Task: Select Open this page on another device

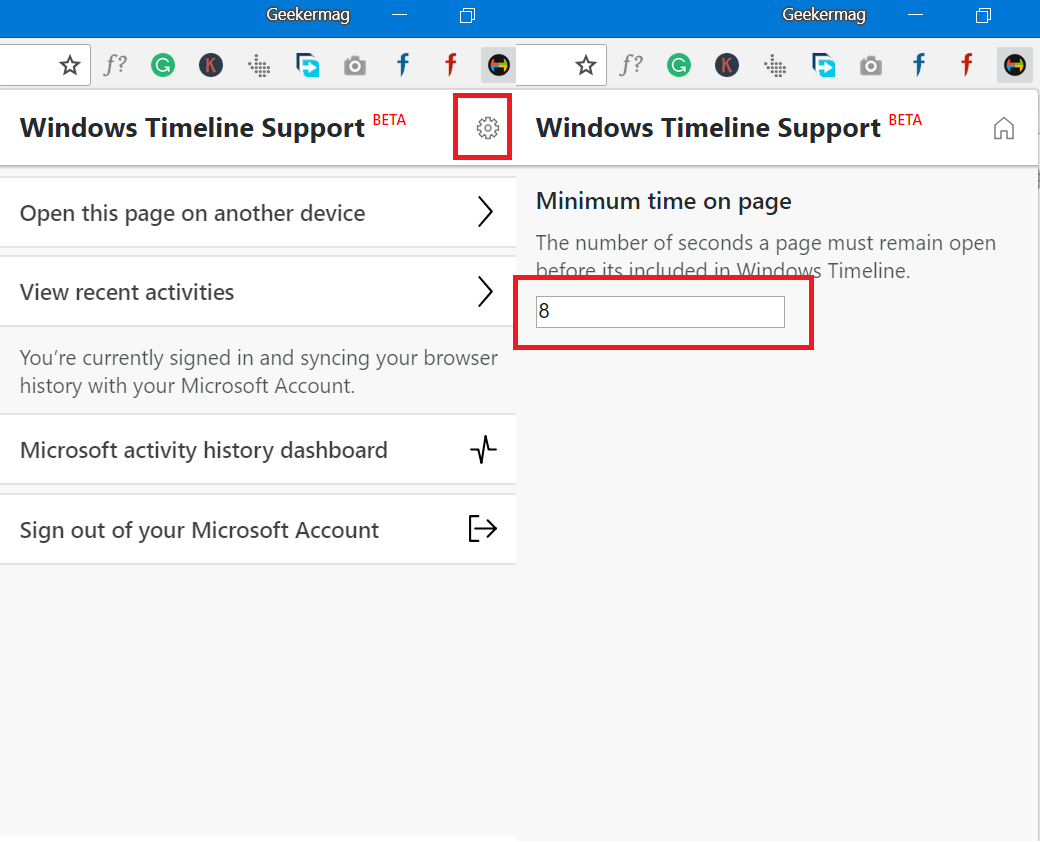Action: coord(258,213)
